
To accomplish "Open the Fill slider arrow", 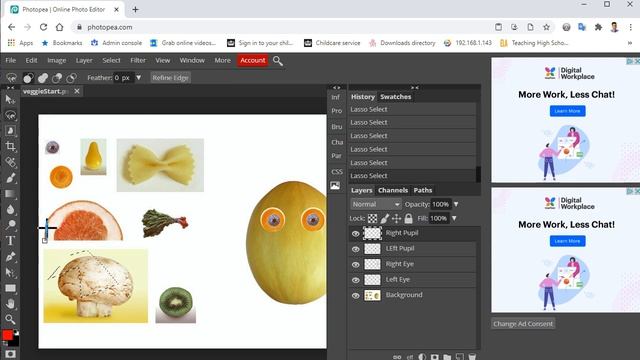I will coord(454,218).
